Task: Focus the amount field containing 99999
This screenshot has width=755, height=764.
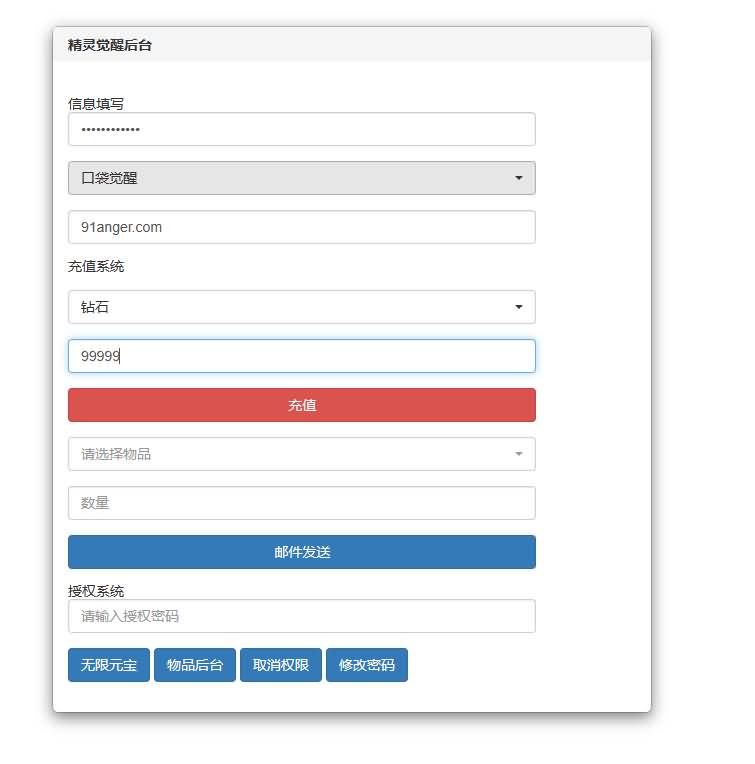Action: 301,356
